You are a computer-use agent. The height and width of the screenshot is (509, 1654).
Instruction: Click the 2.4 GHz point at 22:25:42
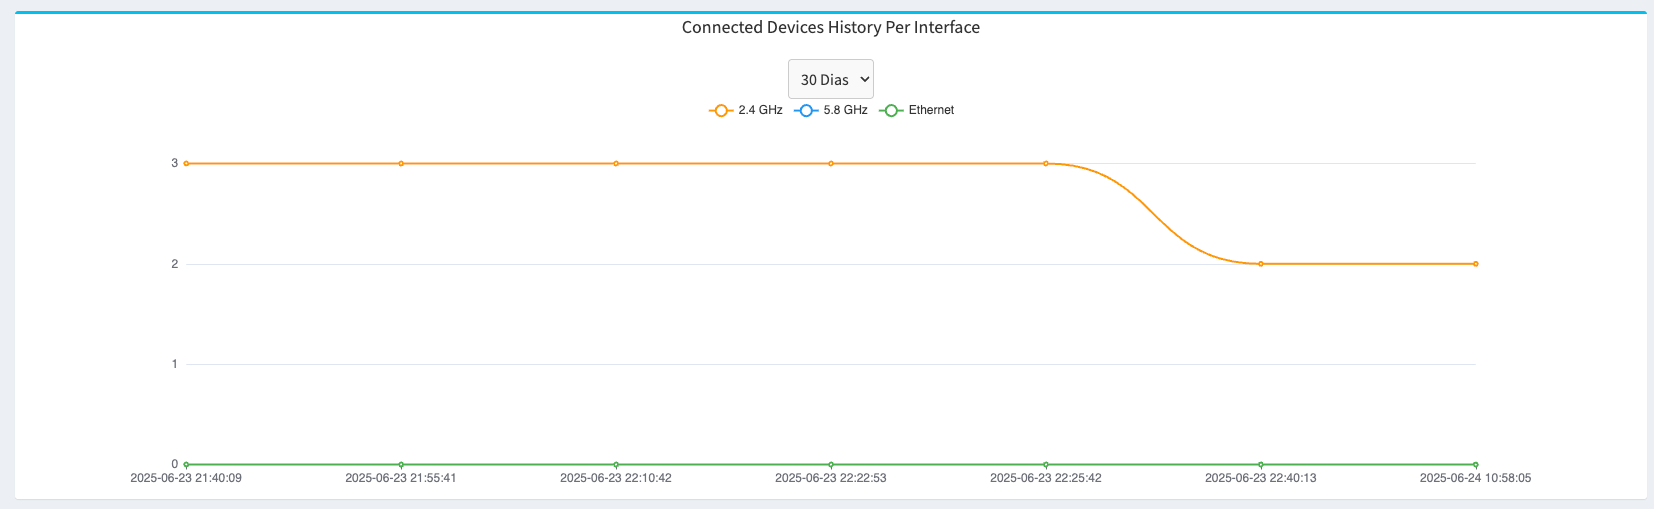click(1046, 163)
